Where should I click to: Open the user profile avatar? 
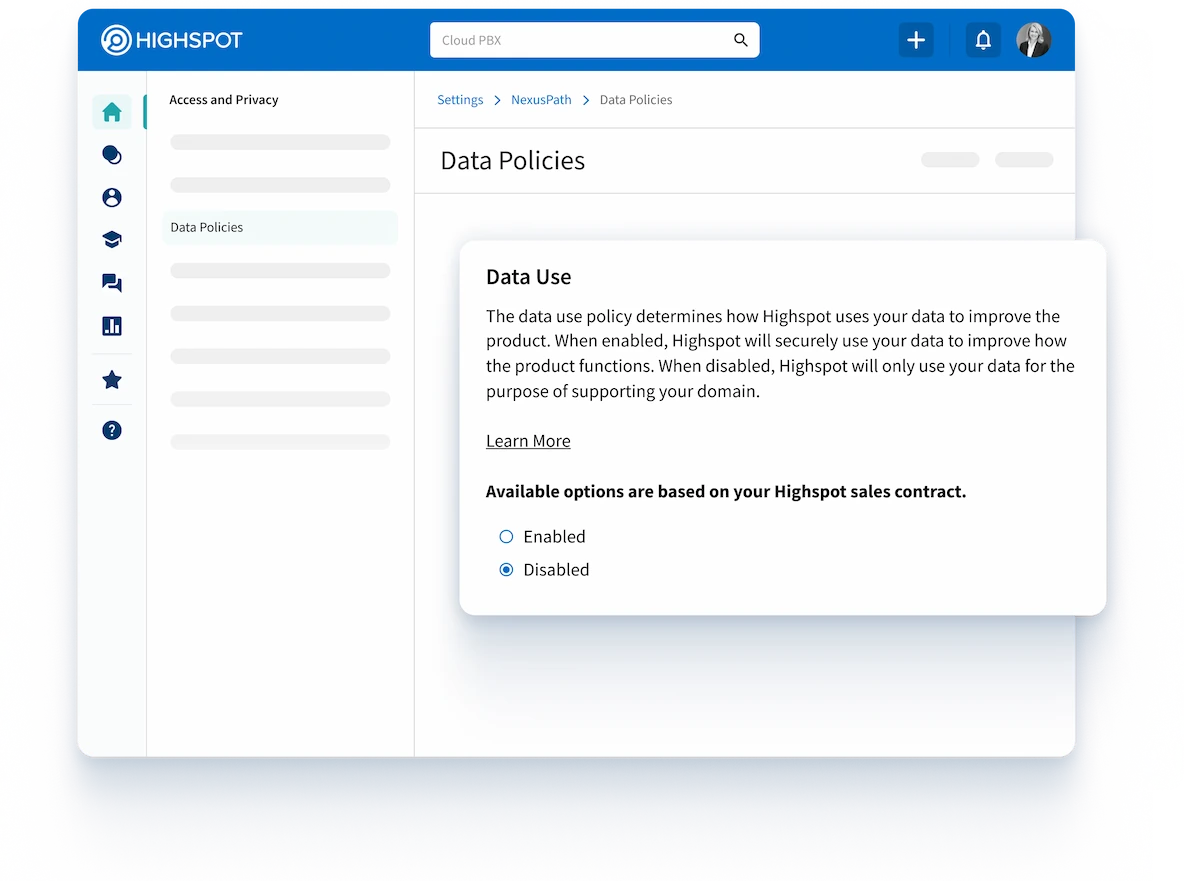tap(1034, 40)
